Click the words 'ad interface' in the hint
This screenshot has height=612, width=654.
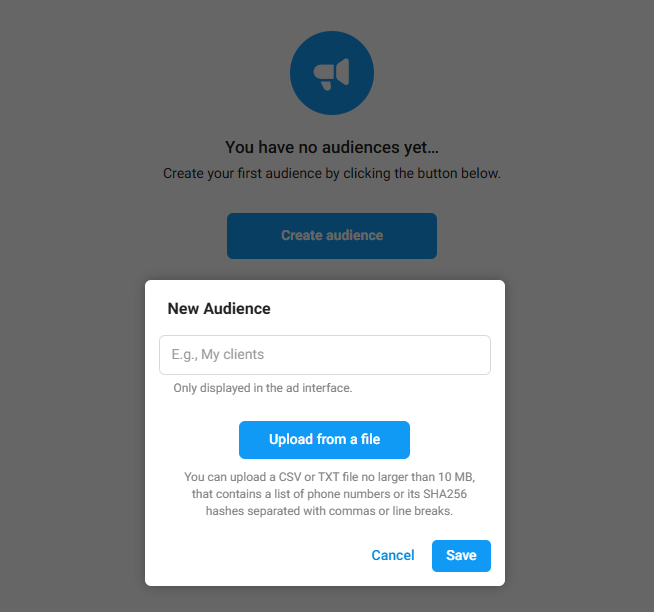tap(317, 388)
